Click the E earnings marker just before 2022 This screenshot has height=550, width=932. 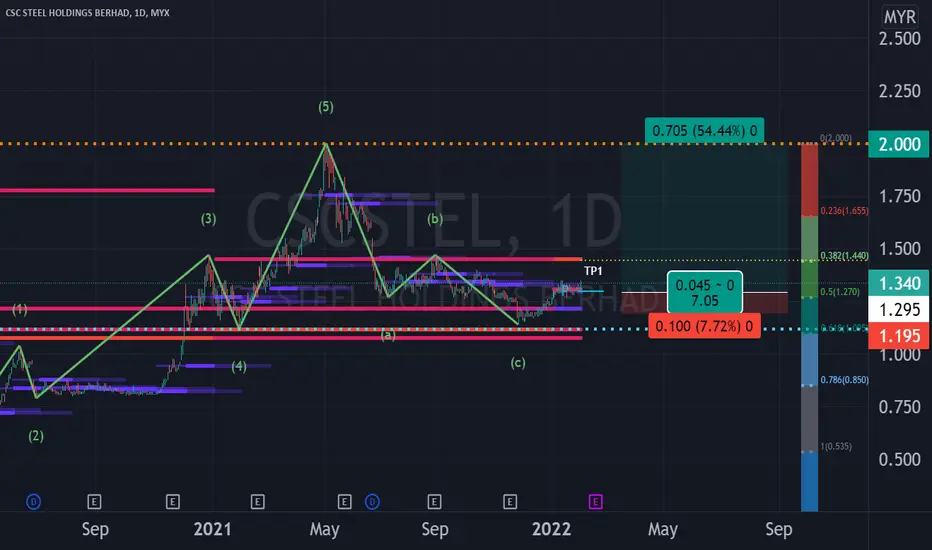pos(509,502)
